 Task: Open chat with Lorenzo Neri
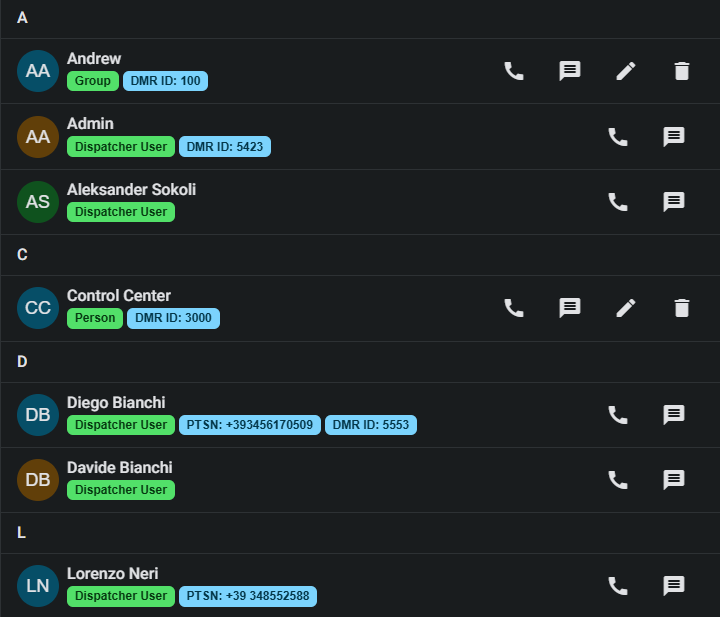click(674, 586)
